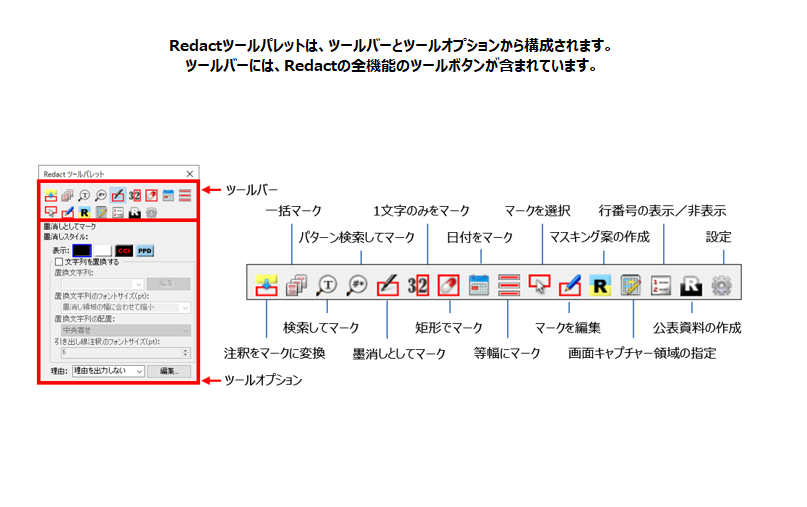The image size is (807, 507).
Task: Select batch mark pages icon in Redact palette window
Action: coord(67,195)
